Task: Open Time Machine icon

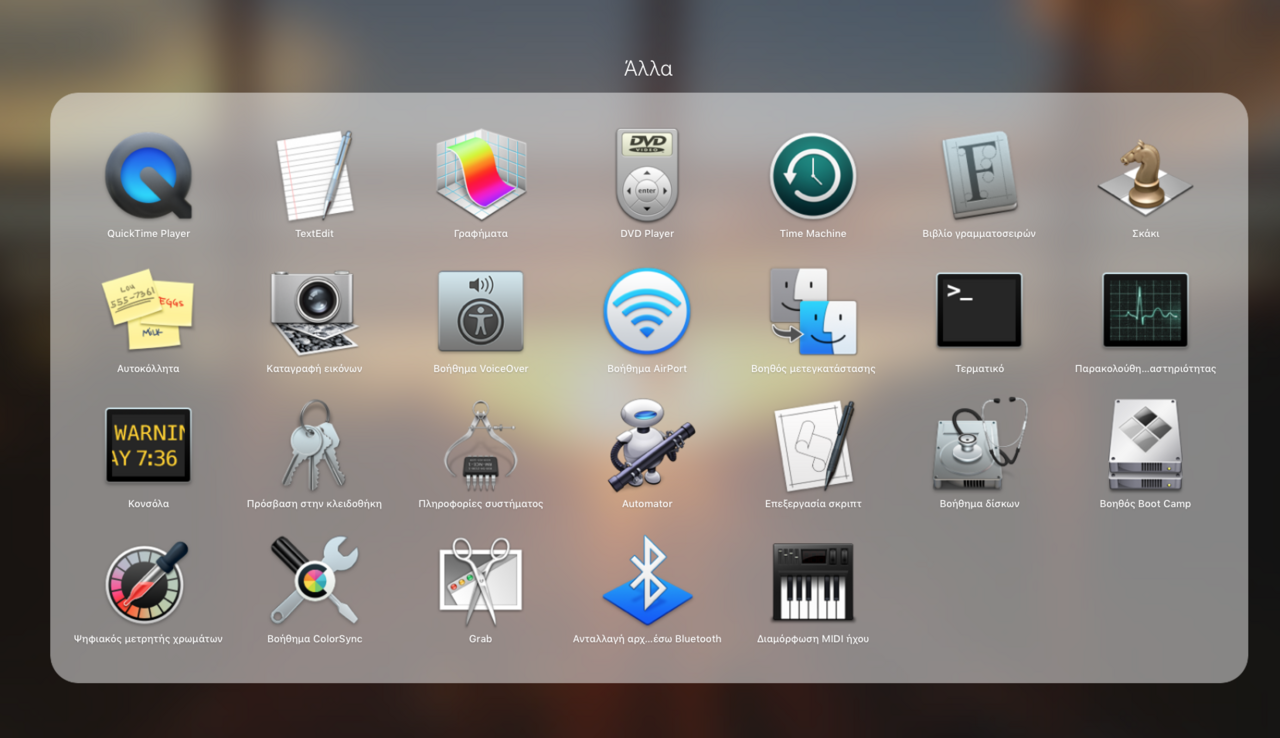Action: [813, 175]
